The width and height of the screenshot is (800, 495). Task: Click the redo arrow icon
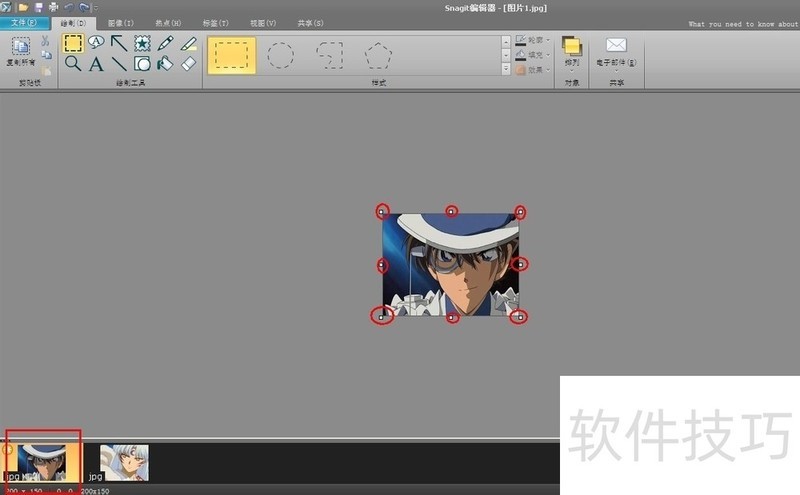84,7
